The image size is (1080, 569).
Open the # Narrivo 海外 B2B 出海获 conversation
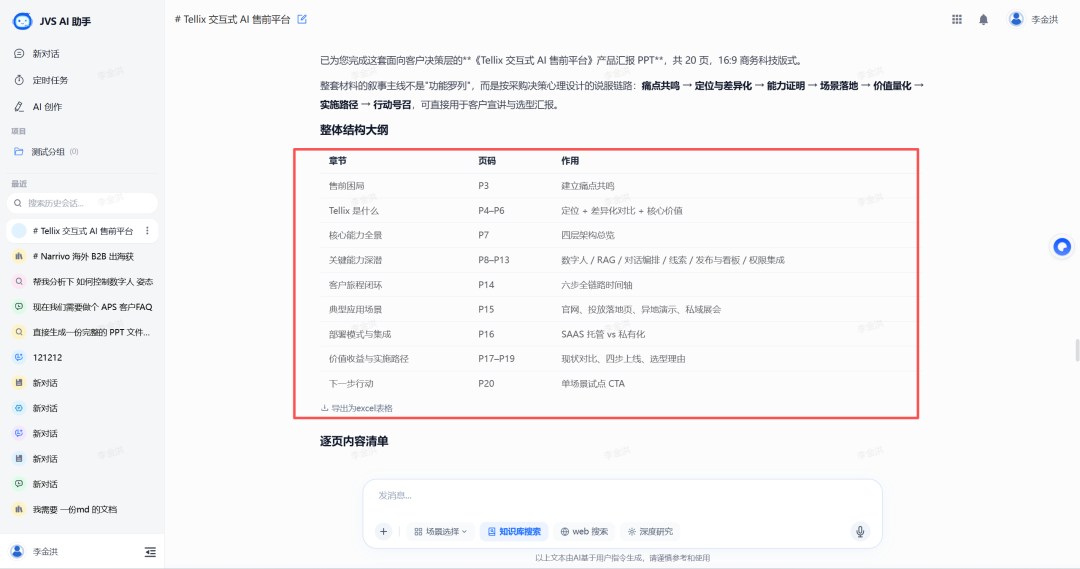pyautogui.click(x=83, y=256)
